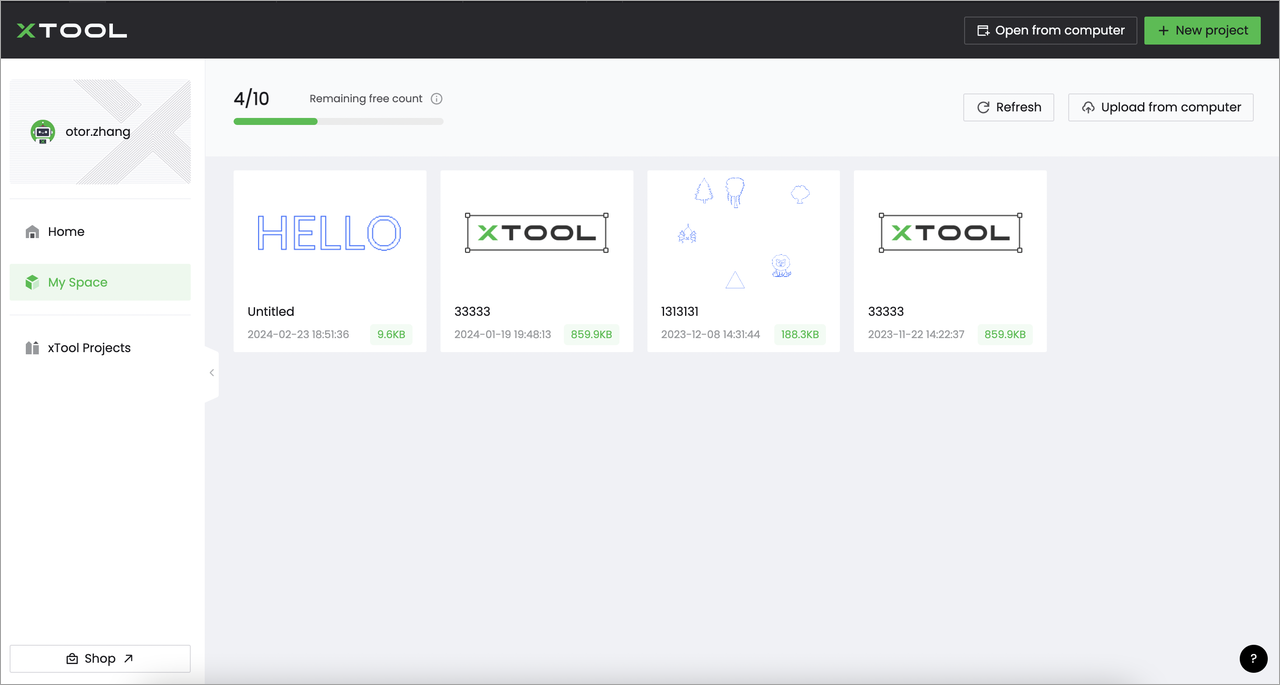Click the remaining free count info icon

click(x=437, y=99)
